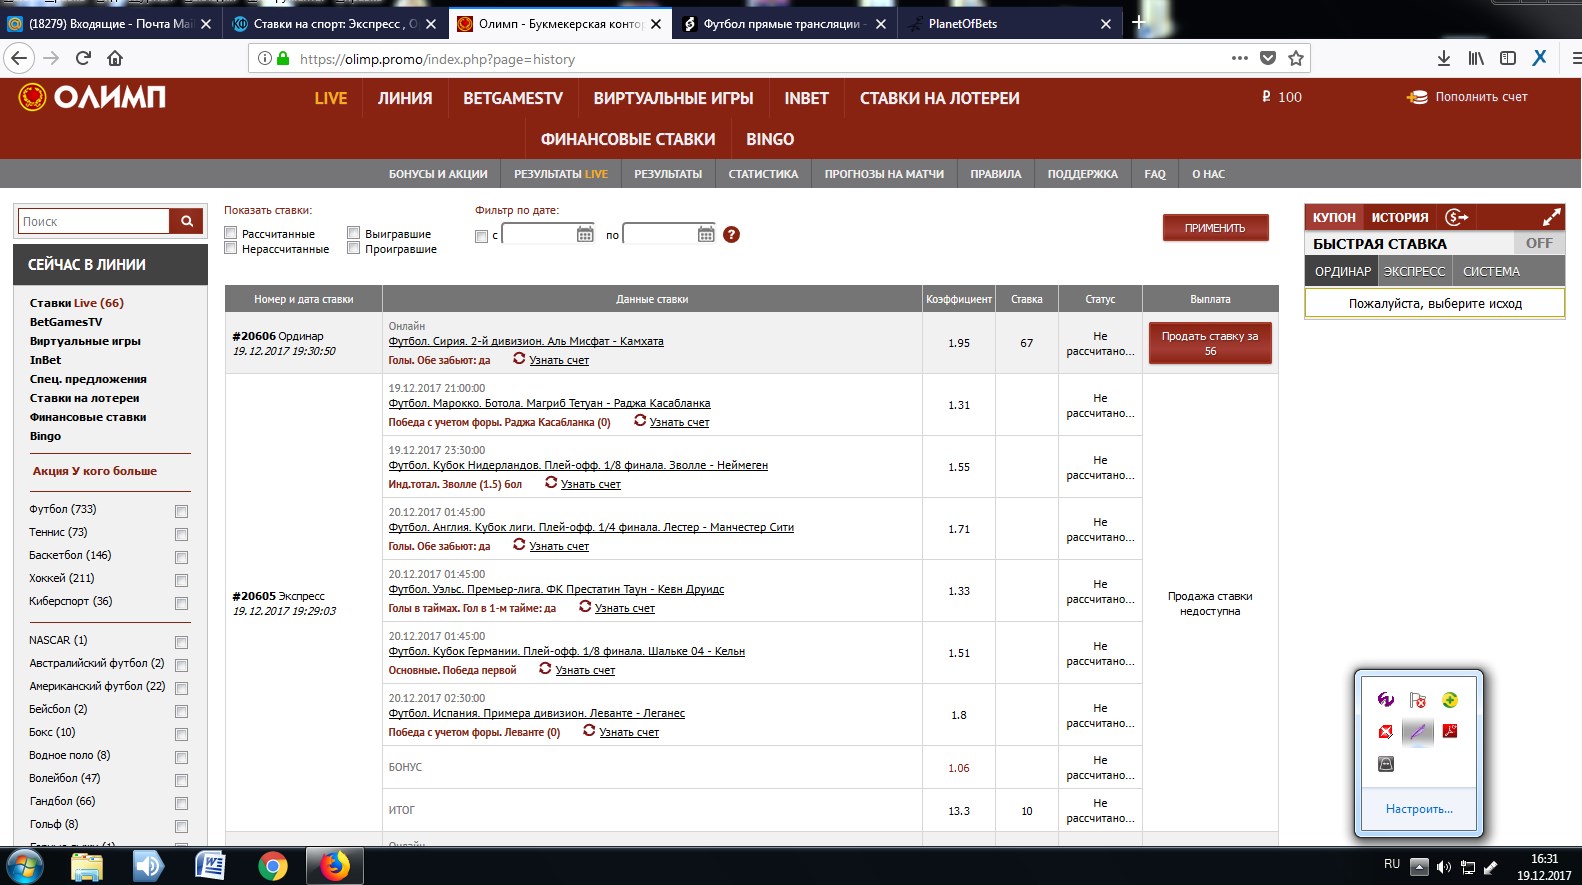Viewport: 1582px width, 885px height.
Task: Open Windows Explorer from the taskbar
Action: coord(87,866)
